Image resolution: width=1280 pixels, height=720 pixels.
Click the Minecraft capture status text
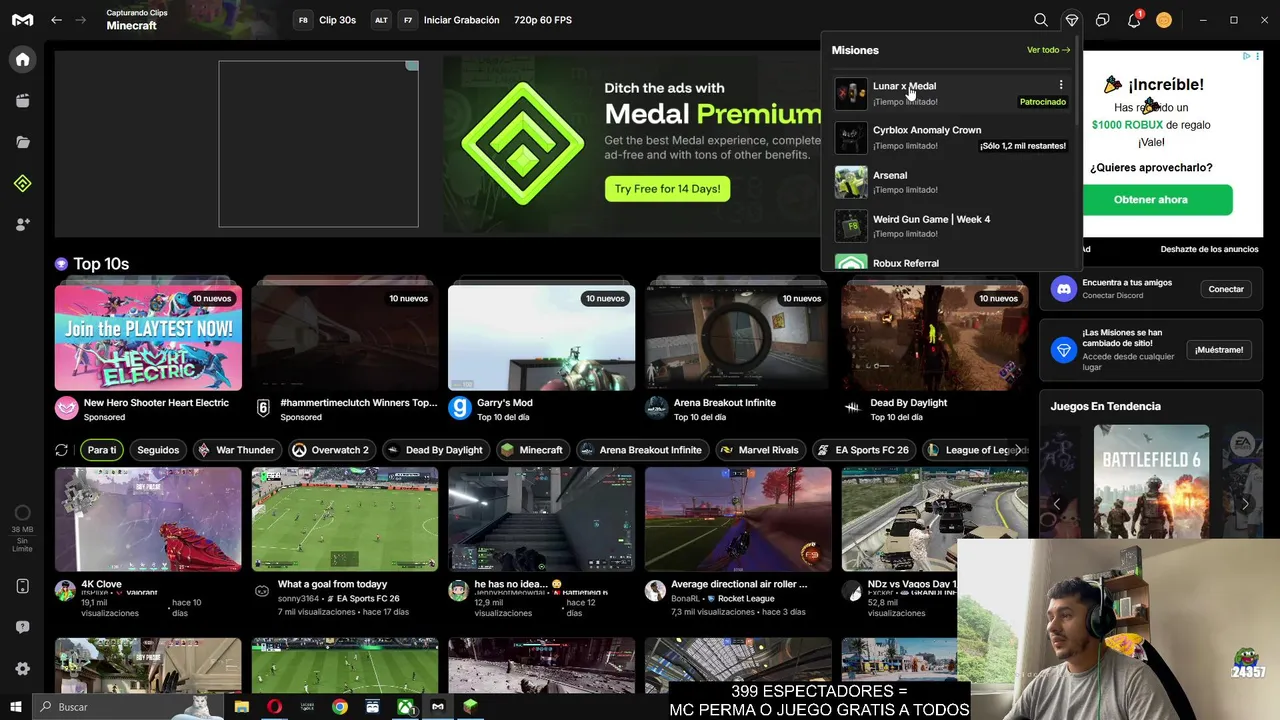coord(137,20)
